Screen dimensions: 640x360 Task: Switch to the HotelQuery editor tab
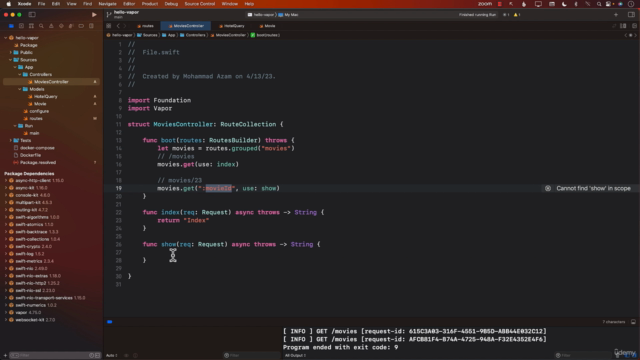click(x=231, y=26)
